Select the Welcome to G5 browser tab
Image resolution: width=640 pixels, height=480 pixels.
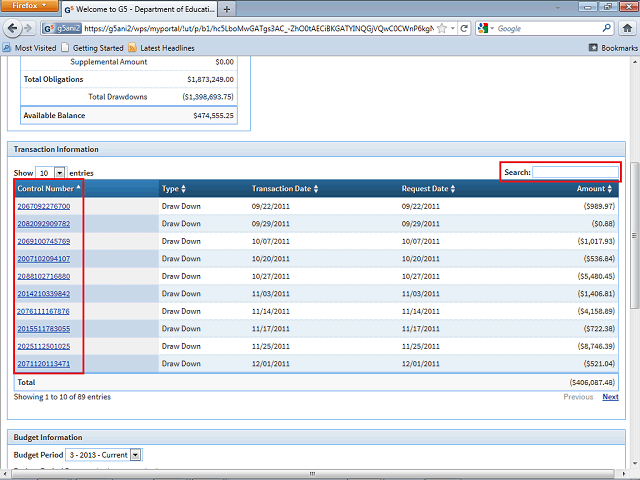click(140, 9)
